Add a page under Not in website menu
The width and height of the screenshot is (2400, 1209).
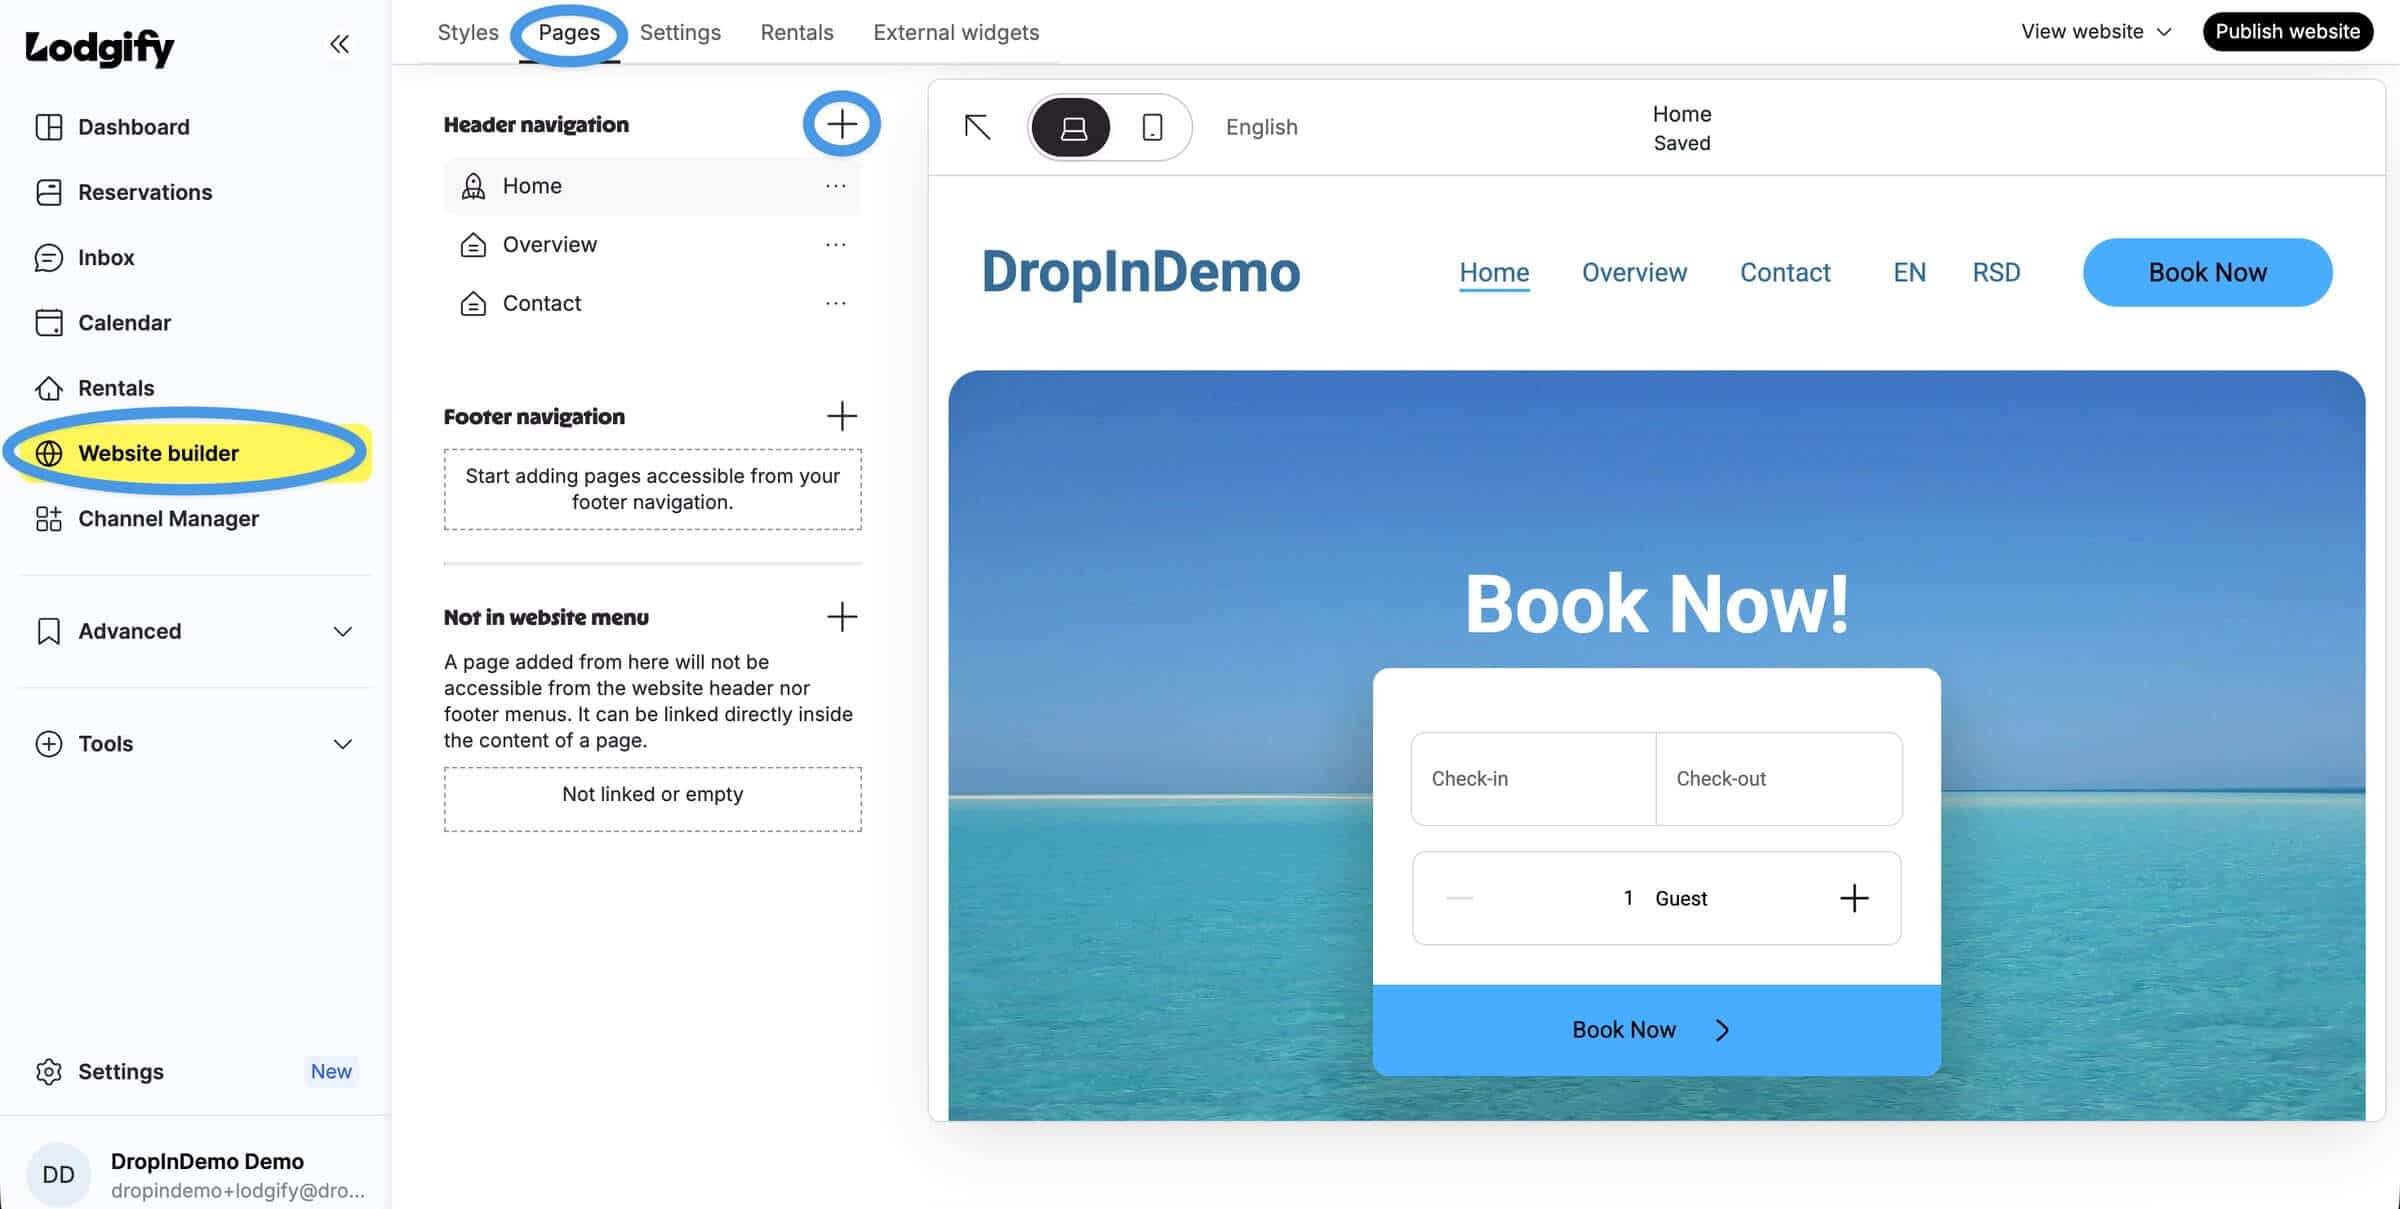pos(842,617)
